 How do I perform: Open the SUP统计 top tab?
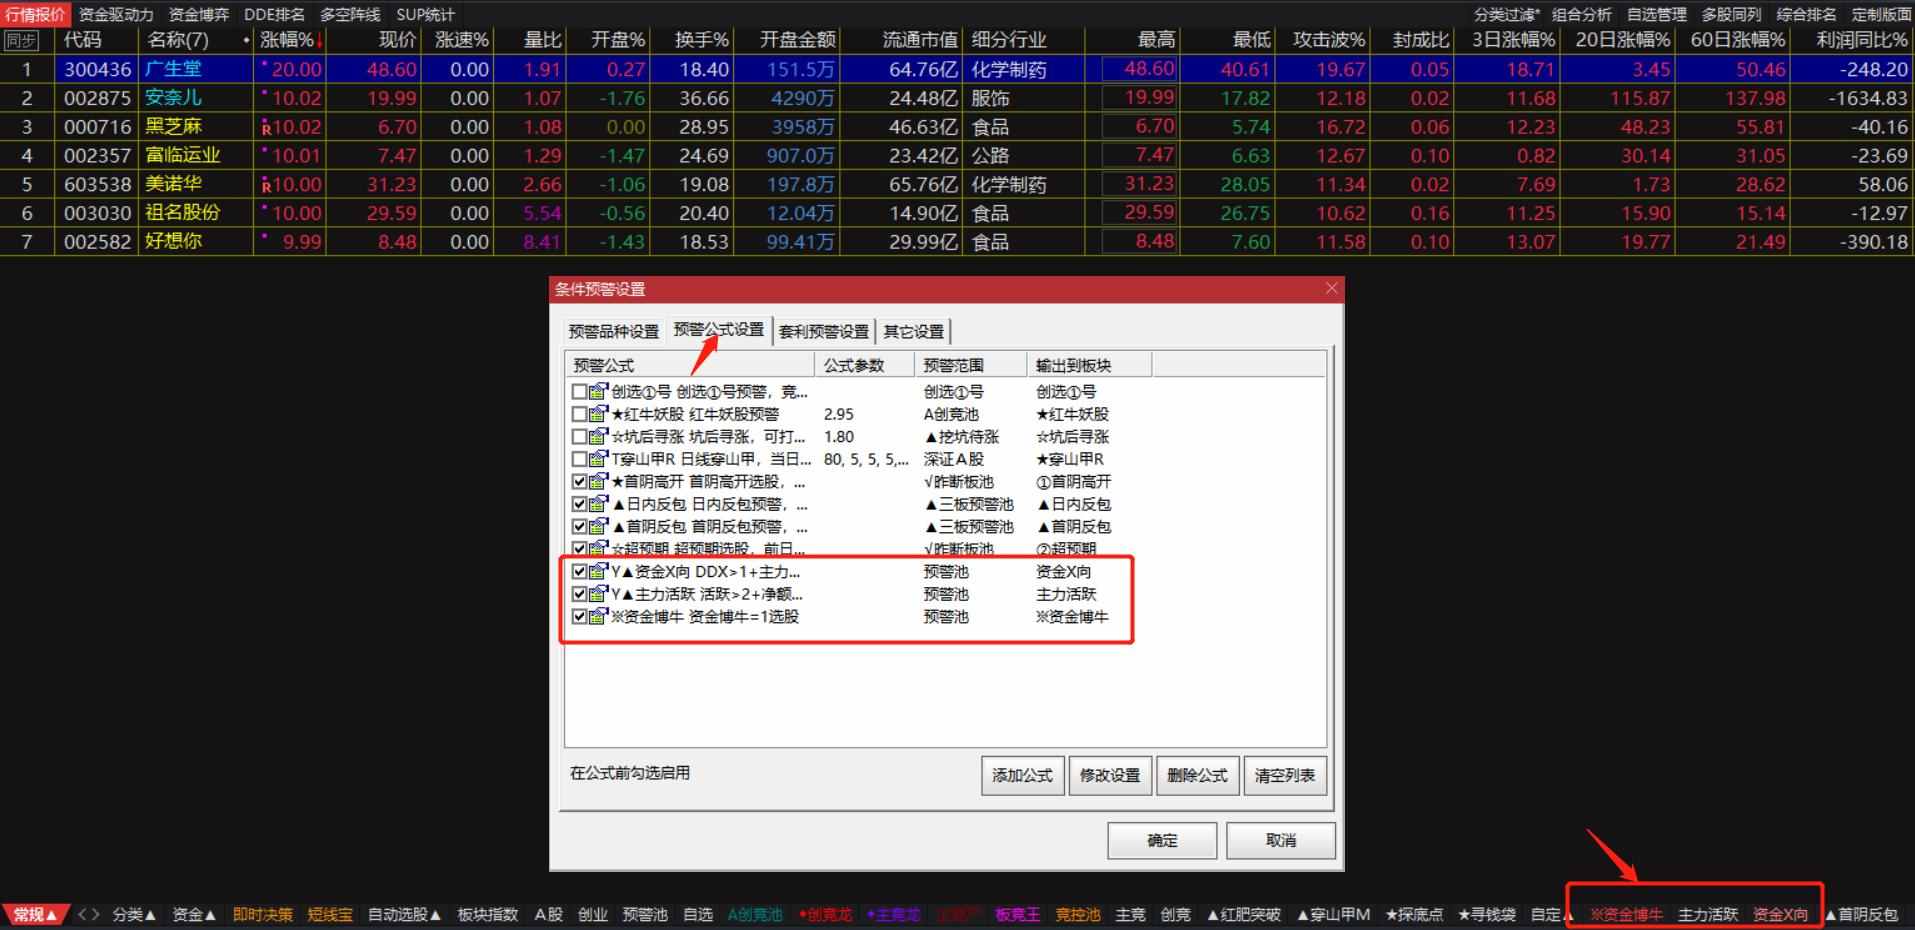coord(425,14)
